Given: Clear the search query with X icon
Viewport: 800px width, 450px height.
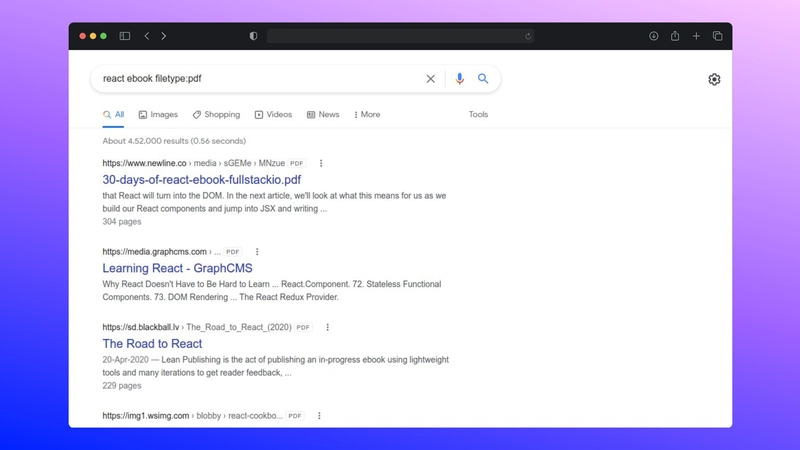Looking at the screenshot, I should [x=431, y=79].
